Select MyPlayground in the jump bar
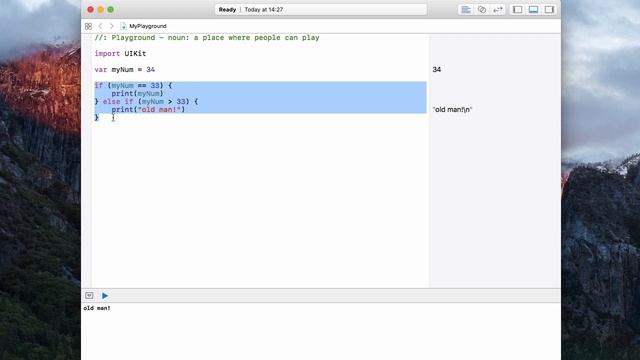Image resolution: width=640 pixels, height=360 pixels. 148,26
